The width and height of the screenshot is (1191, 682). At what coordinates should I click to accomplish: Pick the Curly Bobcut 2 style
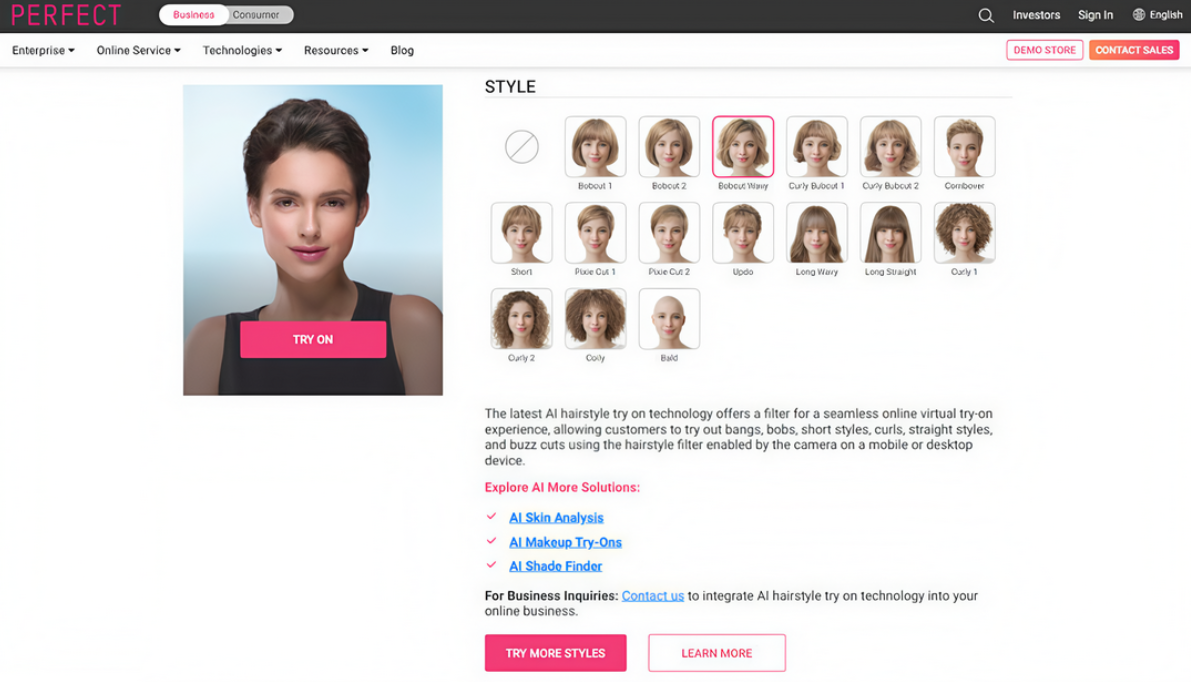point(890,147)
